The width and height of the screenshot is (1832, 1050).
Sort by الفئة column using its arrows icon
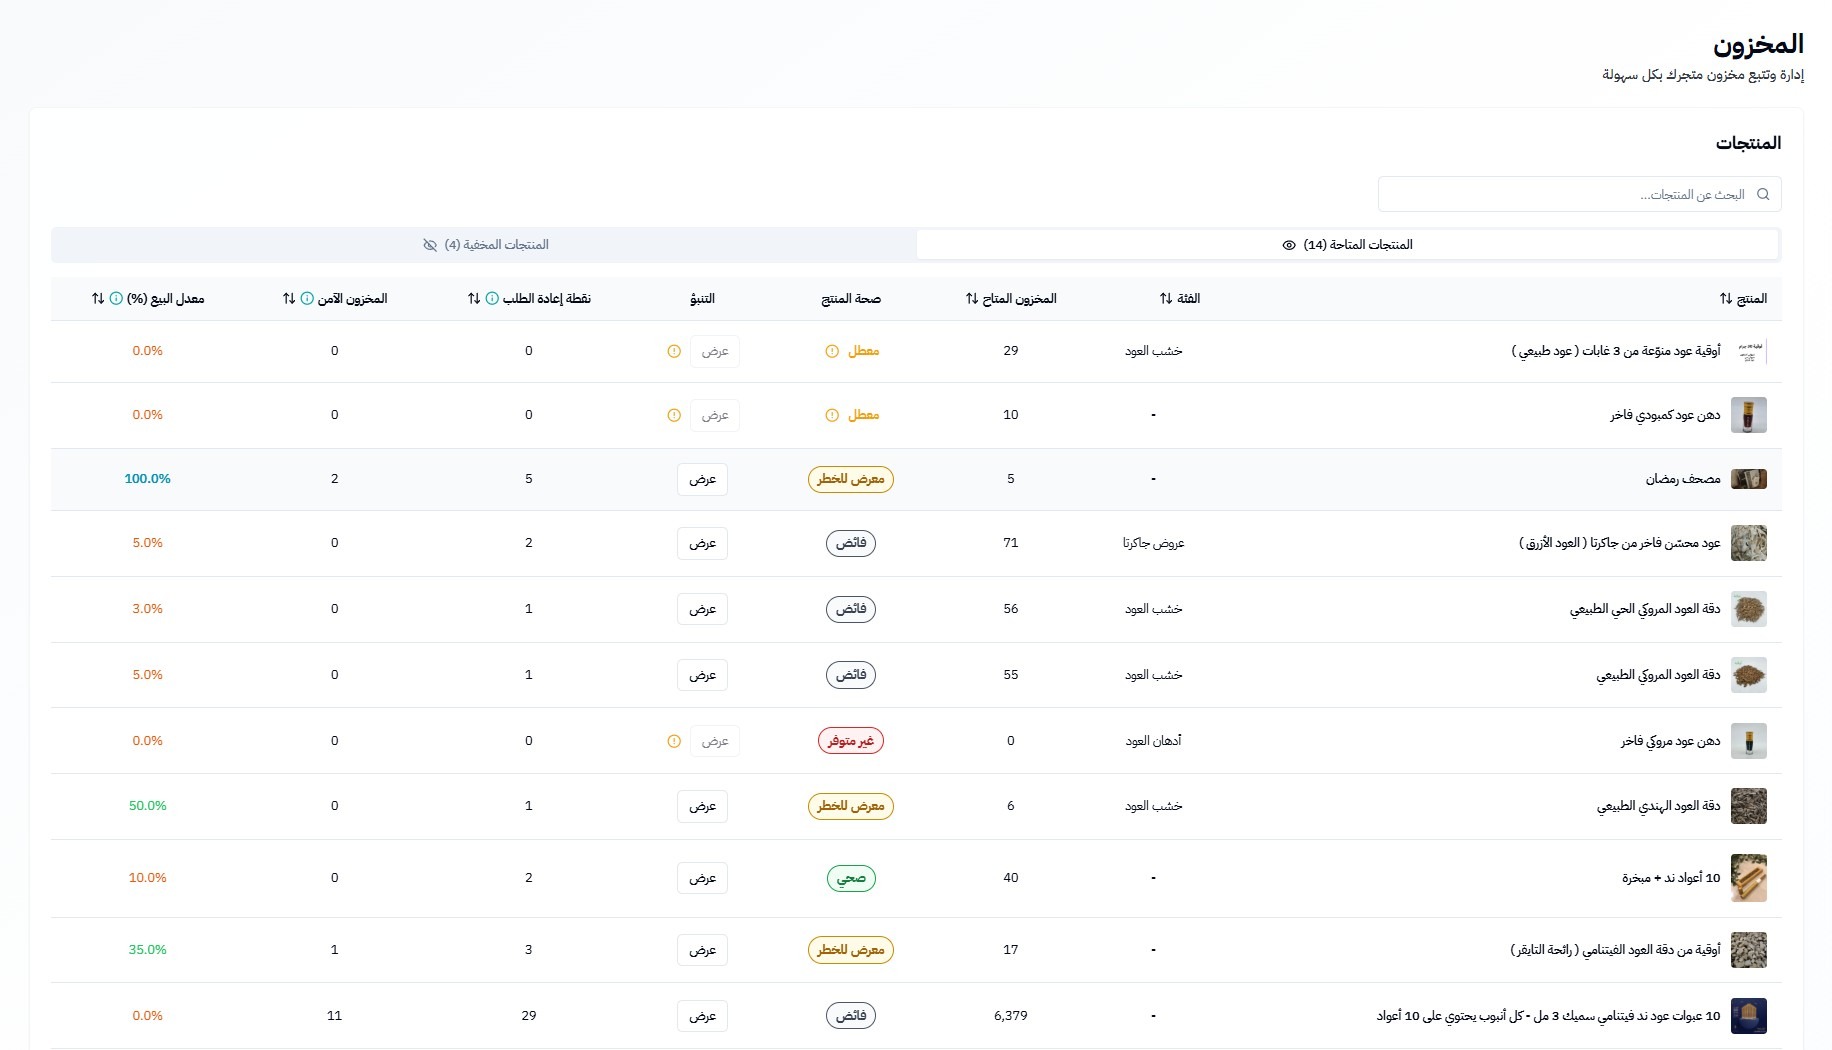[1166, 299]
